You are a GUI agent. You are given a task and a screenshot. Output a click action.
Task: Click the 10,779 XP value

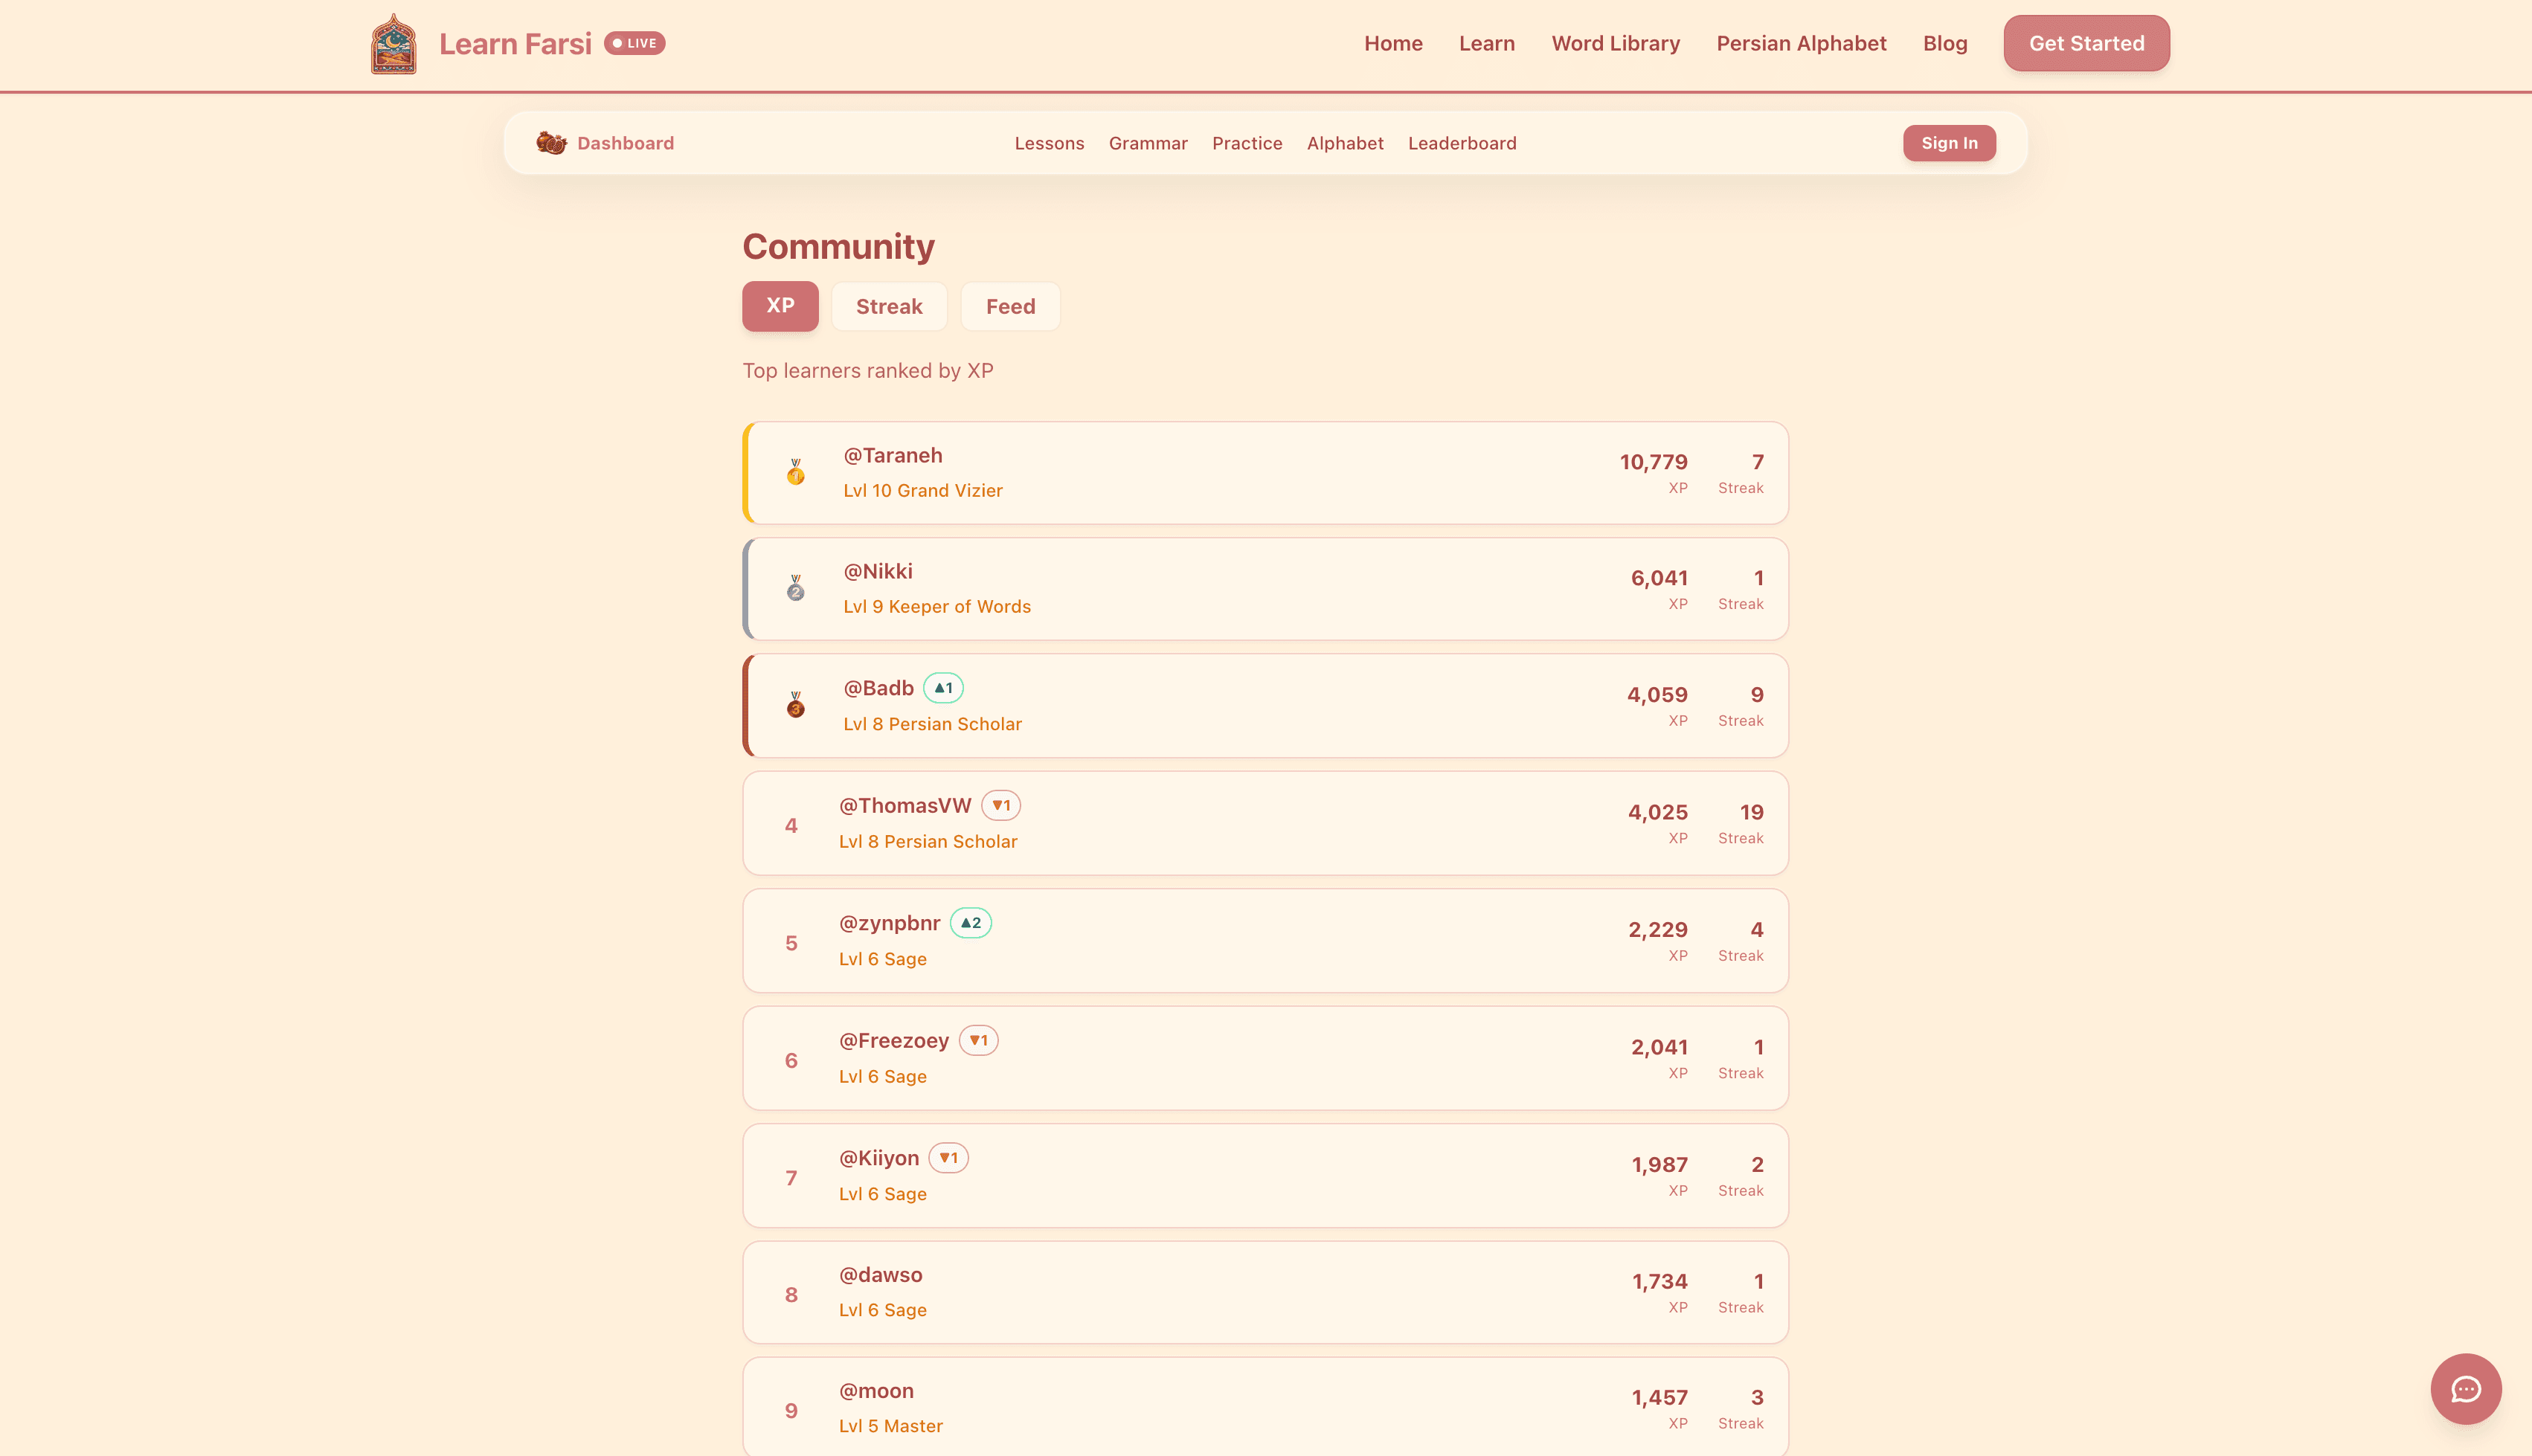[x=1653, y=462]
